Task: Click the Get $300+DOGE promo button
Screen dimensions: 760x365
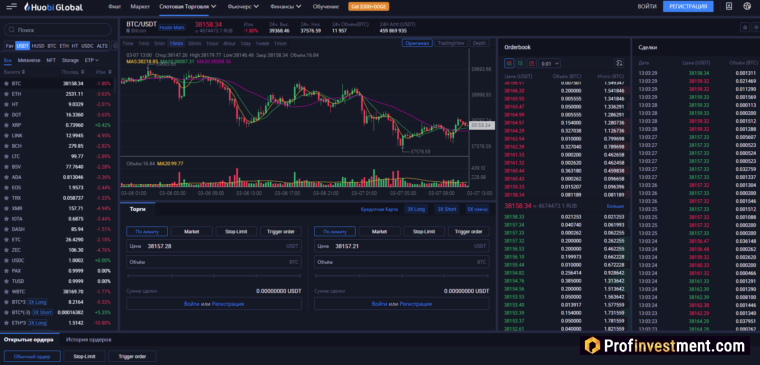Action: tap(368, 7)
